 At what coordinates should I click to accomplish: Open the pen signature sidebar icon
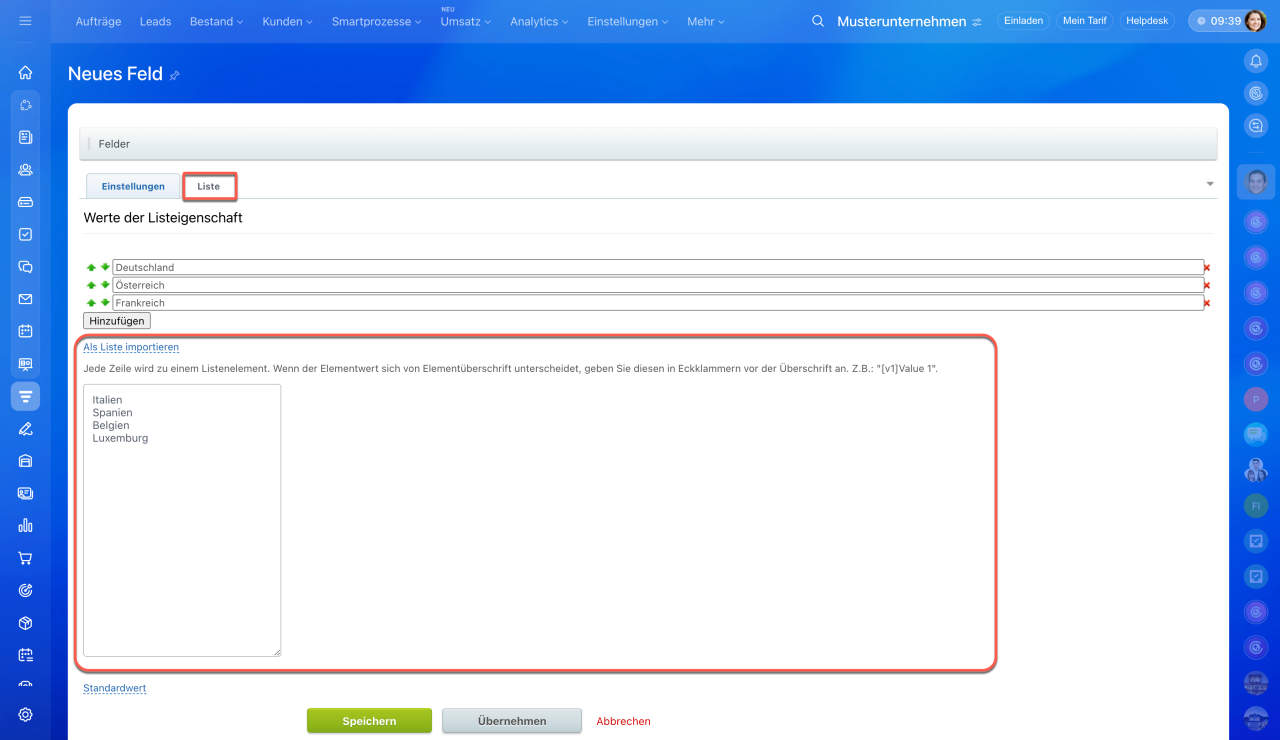[x=26, y=429]
